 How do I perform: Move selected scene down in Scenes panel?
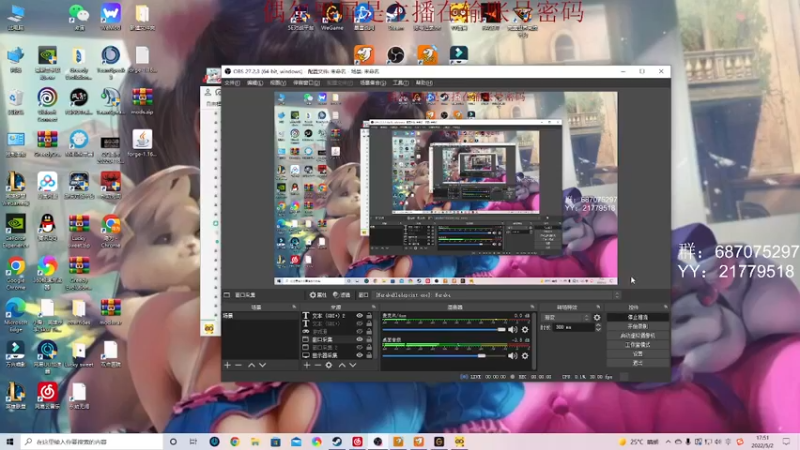pos(262,365)
